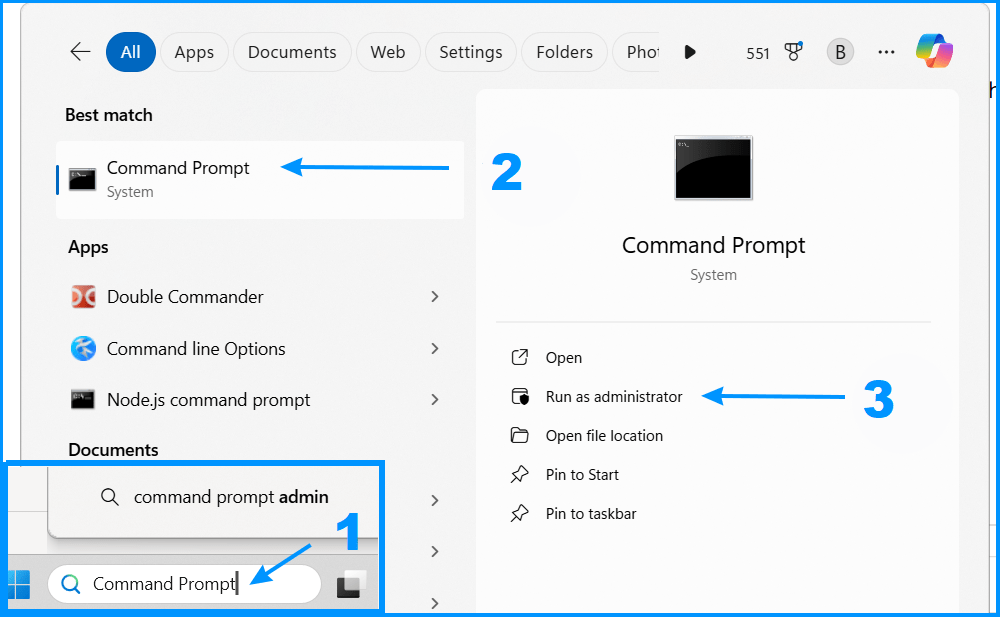Click the Double Commander app icon
Viewport: 1000px width, 617px height.
(x=83, y=297)
